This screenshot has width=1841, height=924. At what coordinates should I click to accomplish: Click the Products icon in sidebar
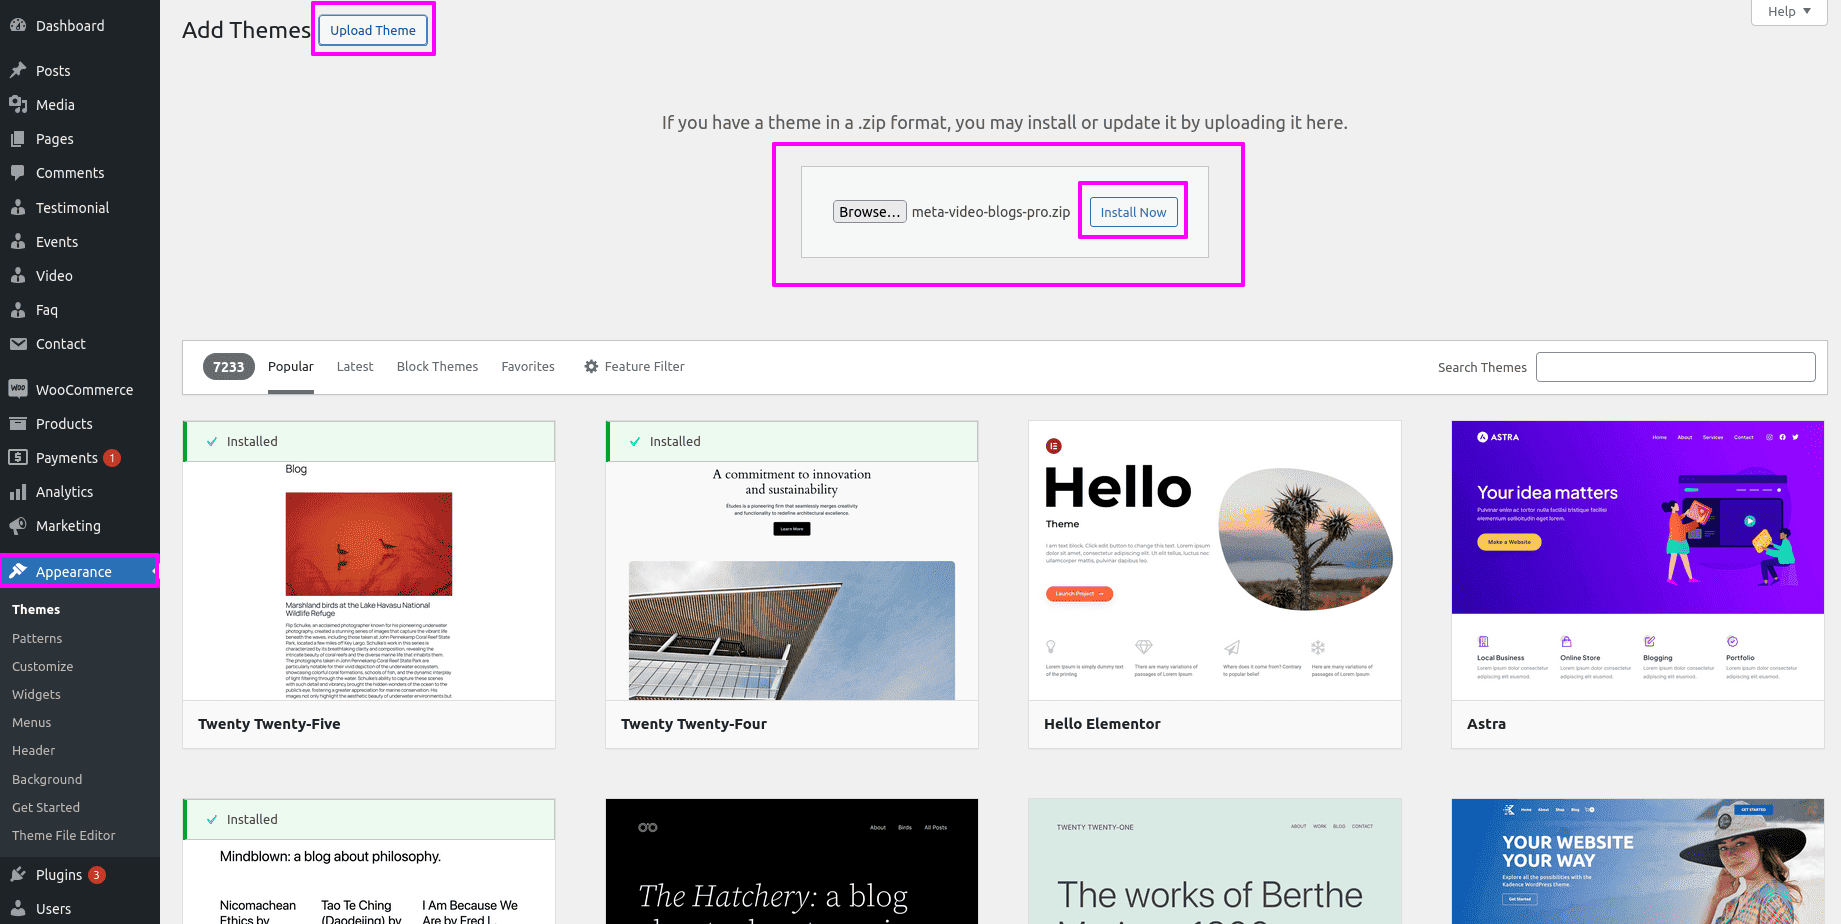point(18,424)
